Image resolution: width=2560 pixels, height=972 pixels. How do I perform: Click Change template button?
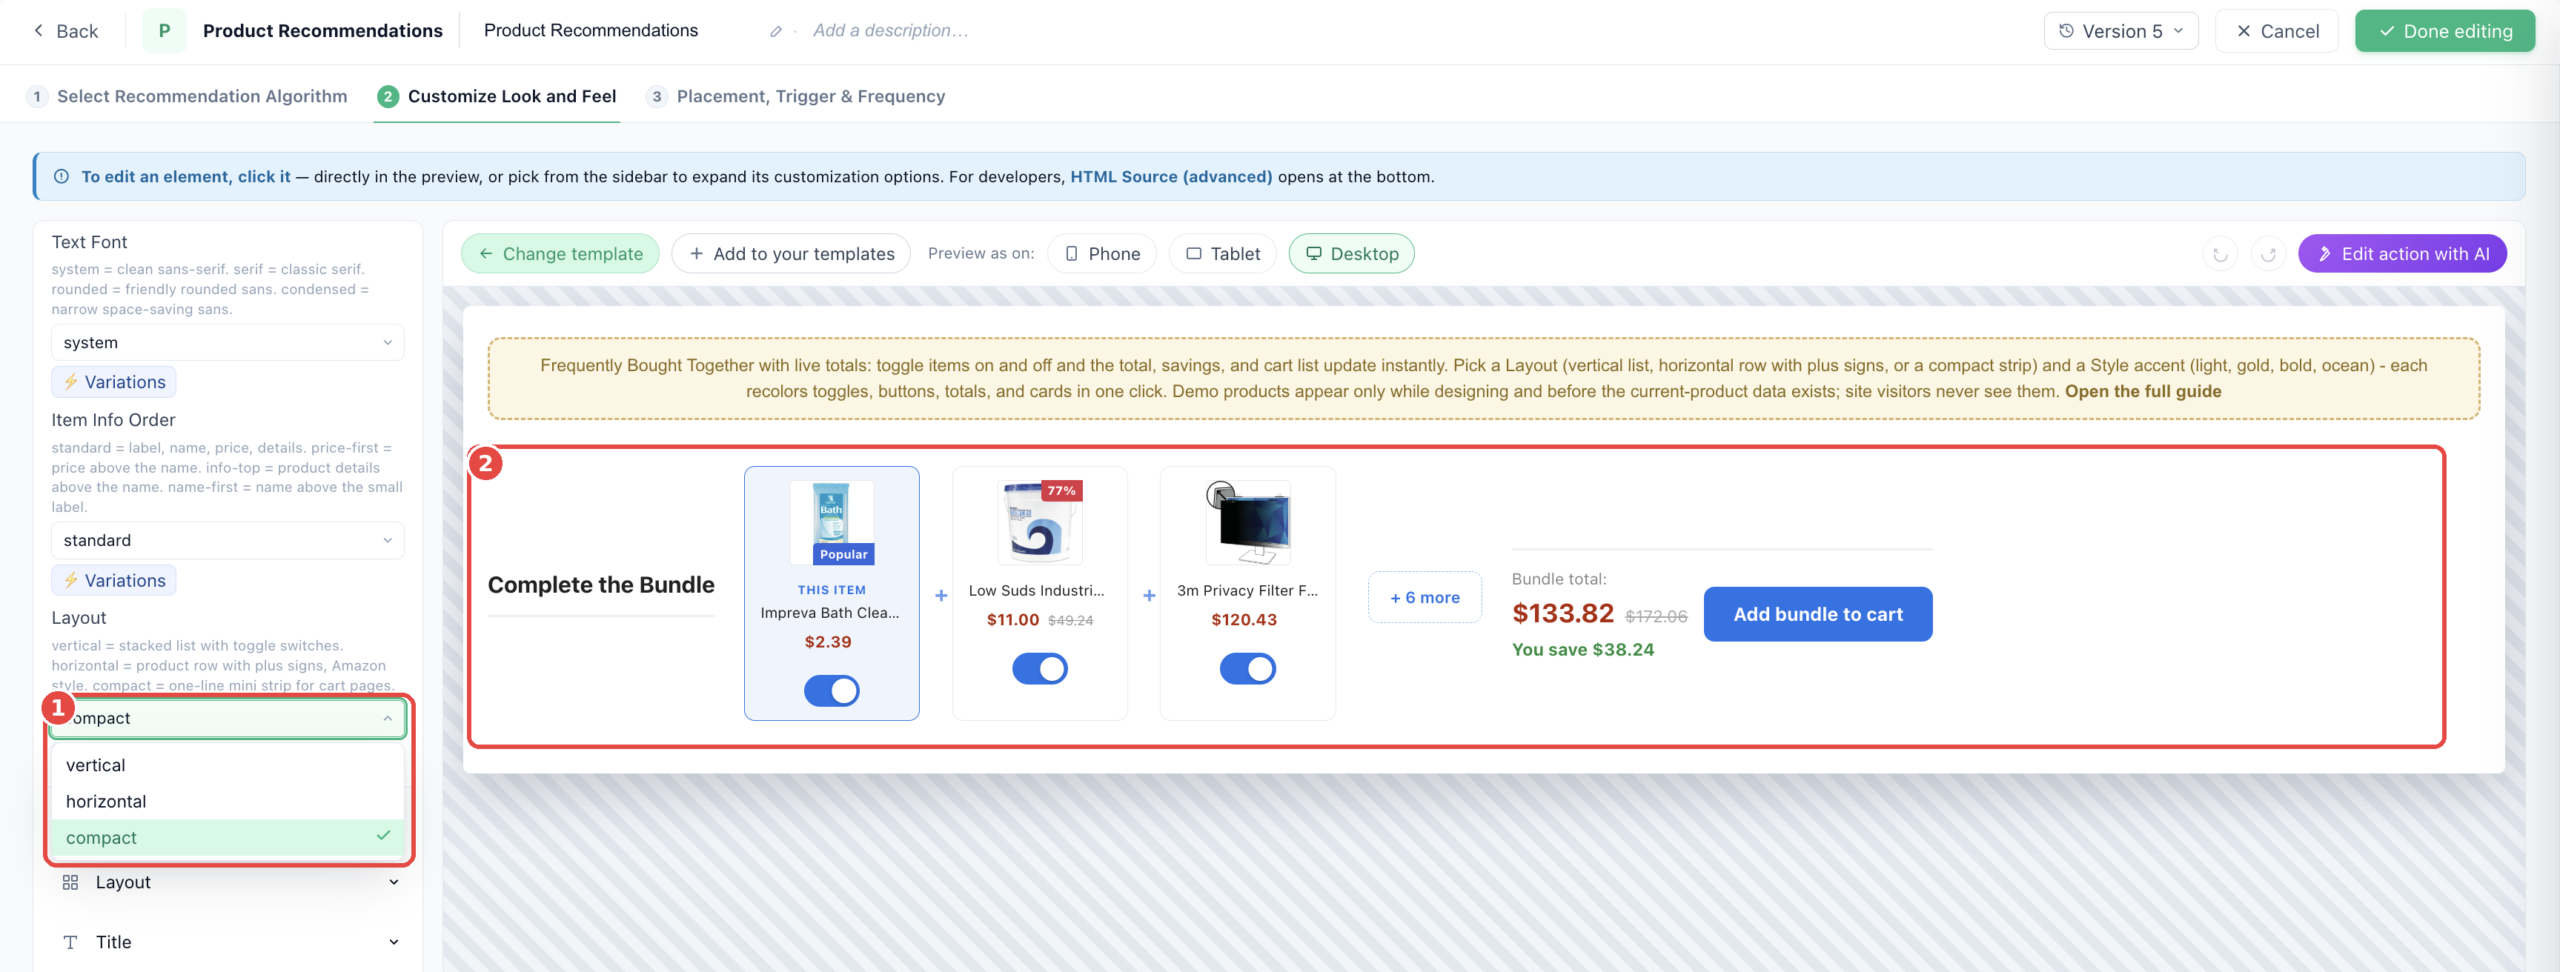(x=560, y=254)
